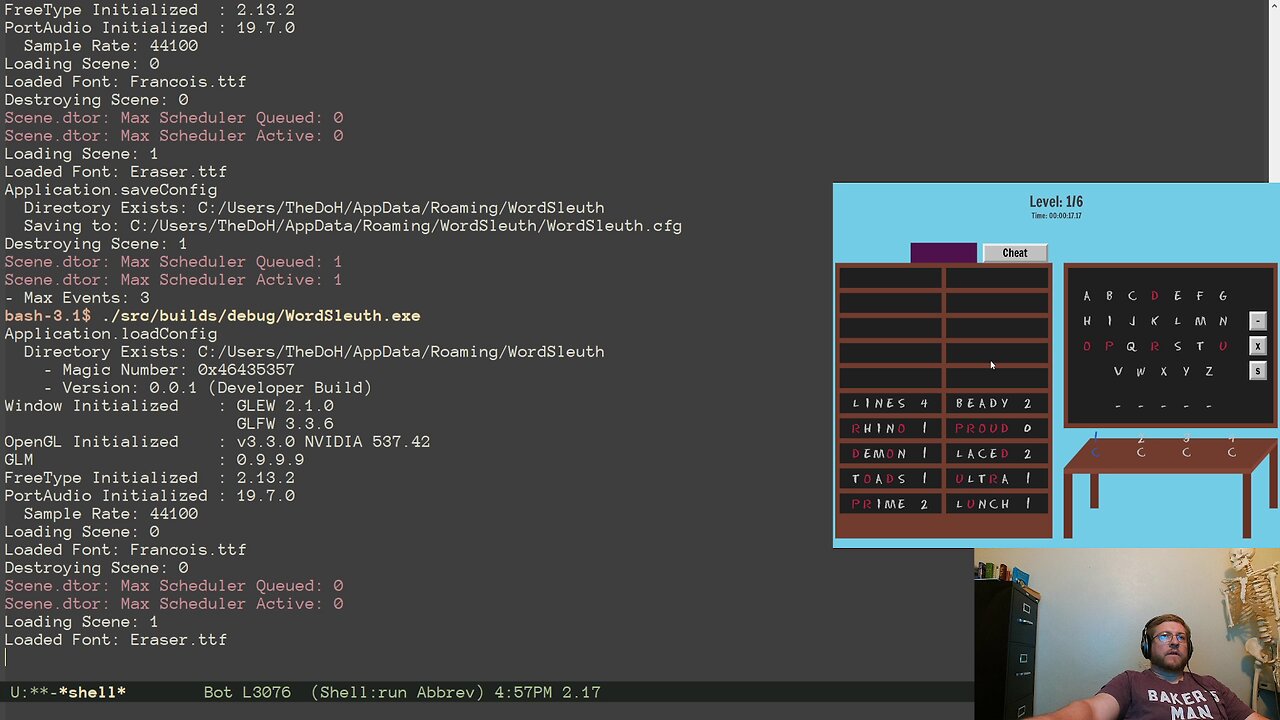Click the purple color box beside Cheat
The width and height of the screenshot is (1280, 720).
(943, 253)
